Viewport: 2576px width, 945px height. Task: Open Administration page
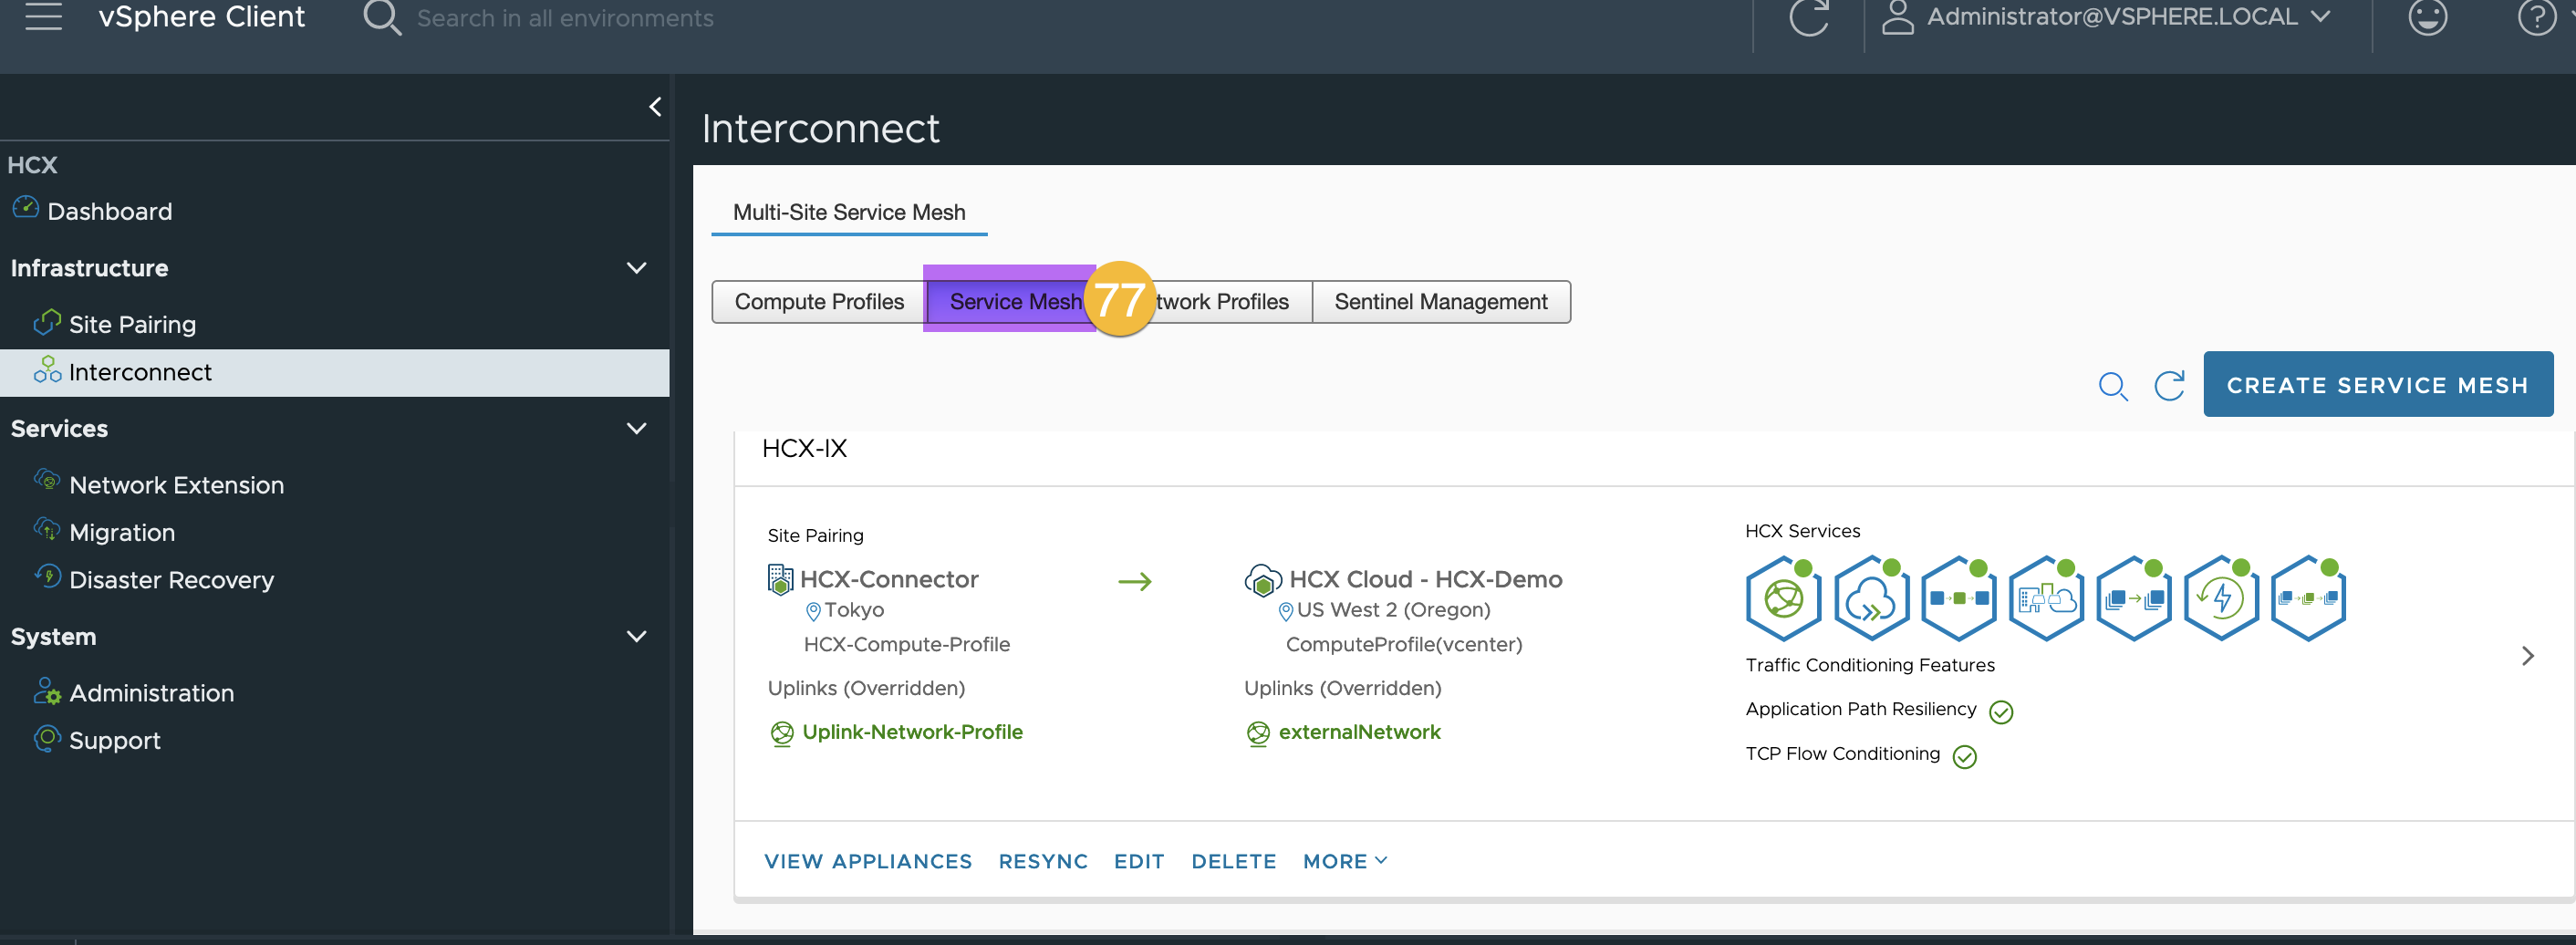pos(151,693)
